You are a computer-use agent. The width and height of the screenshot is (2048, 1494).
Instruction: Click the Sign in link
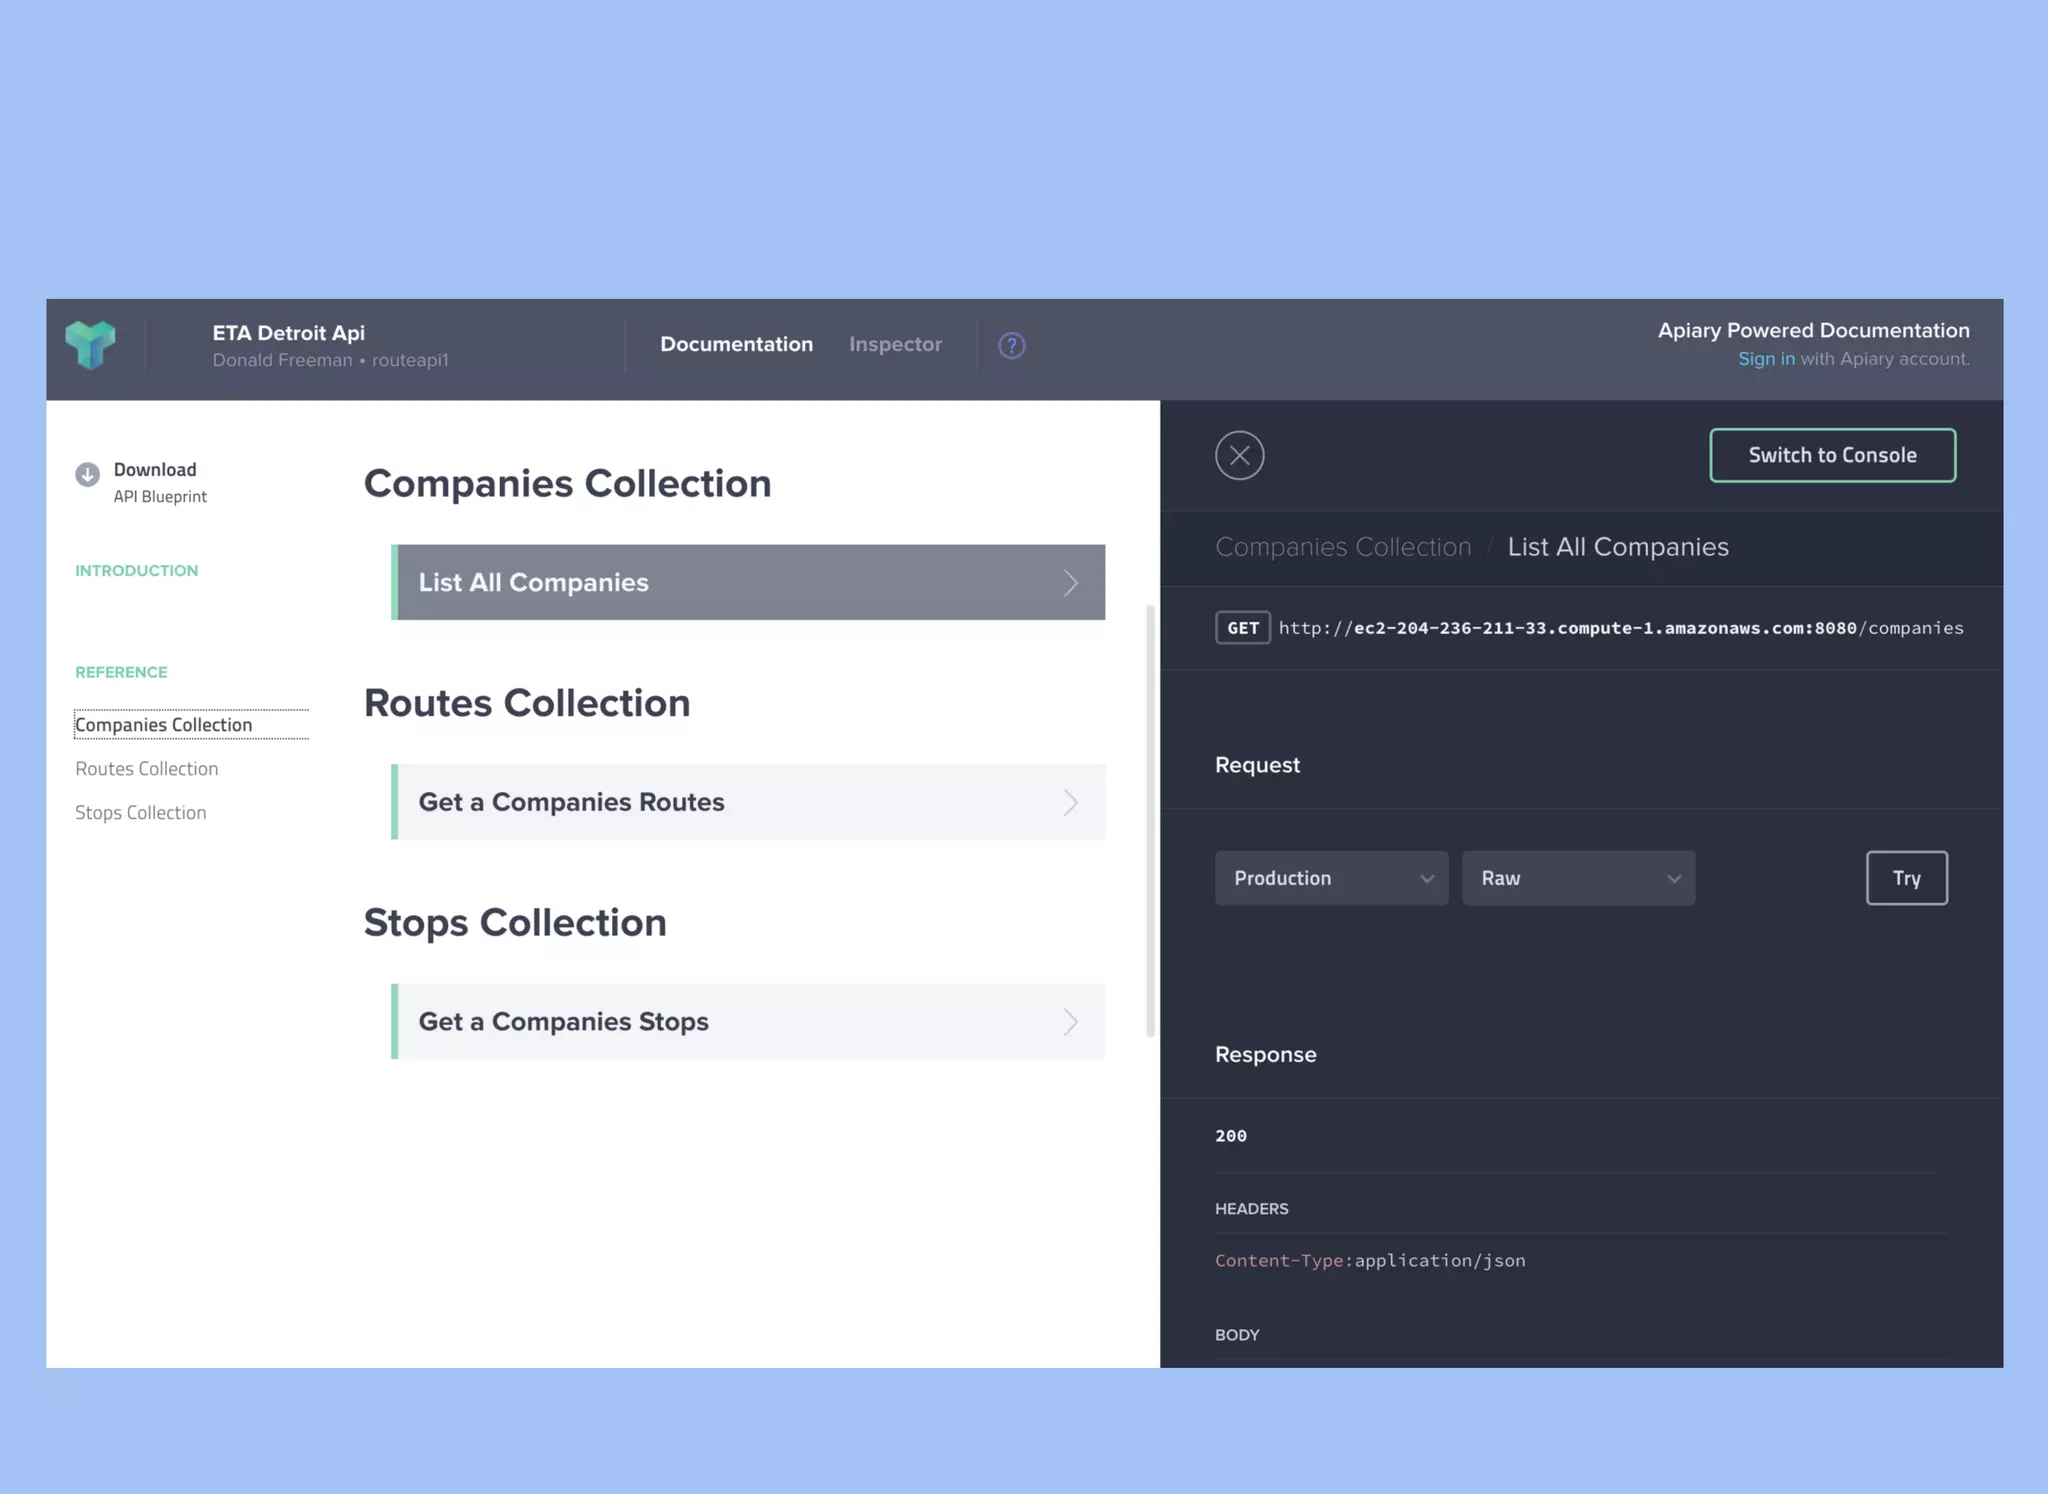[x=1765, y=359]
